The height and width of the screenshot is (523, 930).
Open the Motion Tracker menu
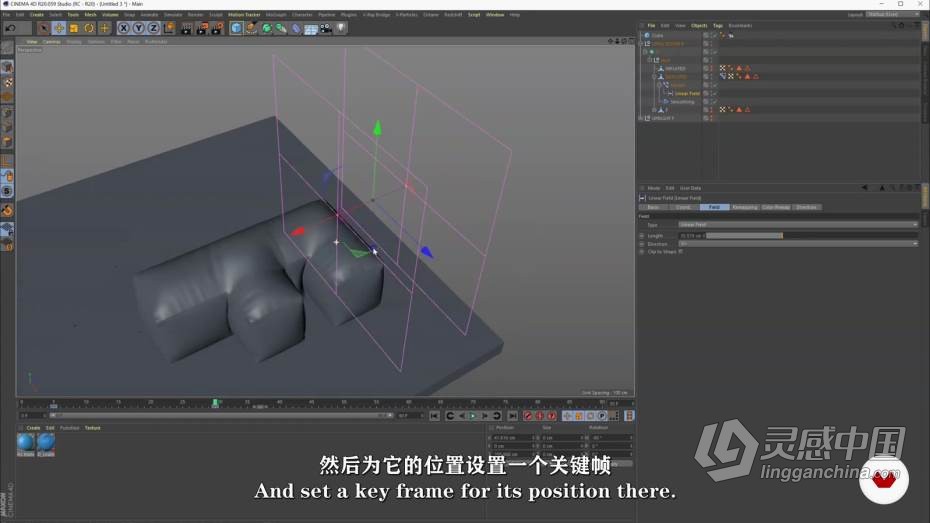(244, 14)
